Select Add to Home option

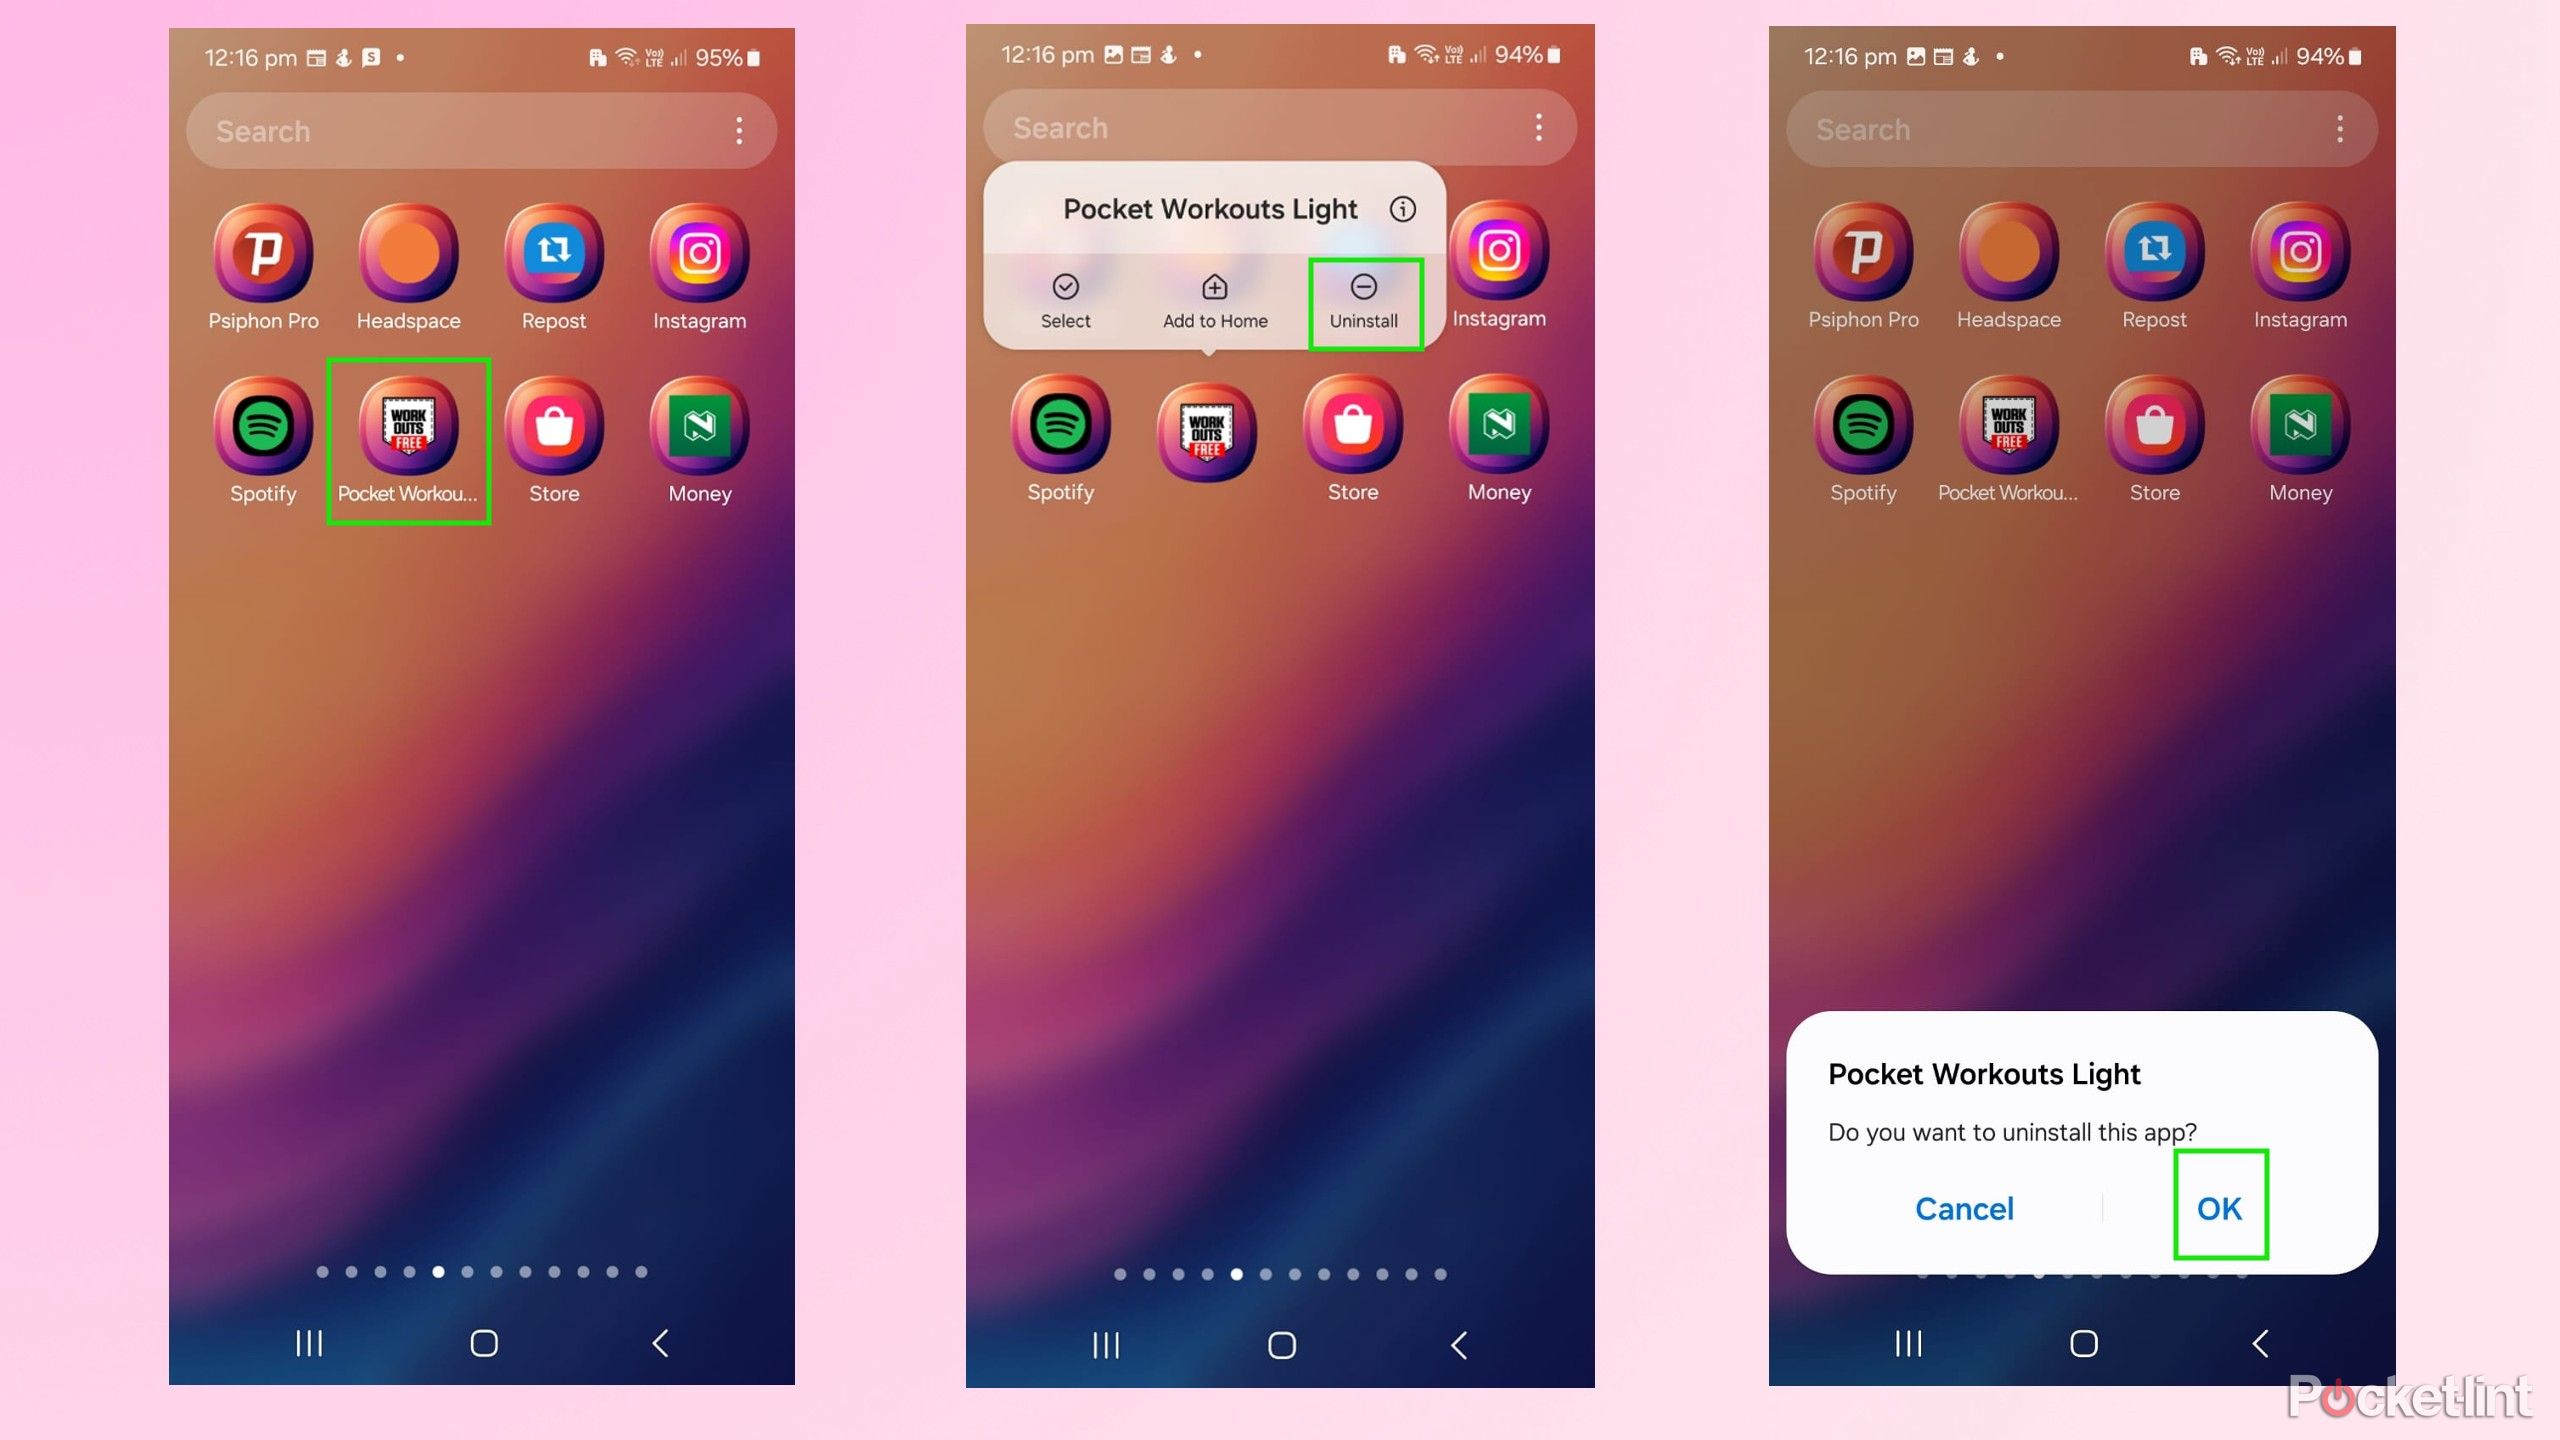[x=1213, y=299]
